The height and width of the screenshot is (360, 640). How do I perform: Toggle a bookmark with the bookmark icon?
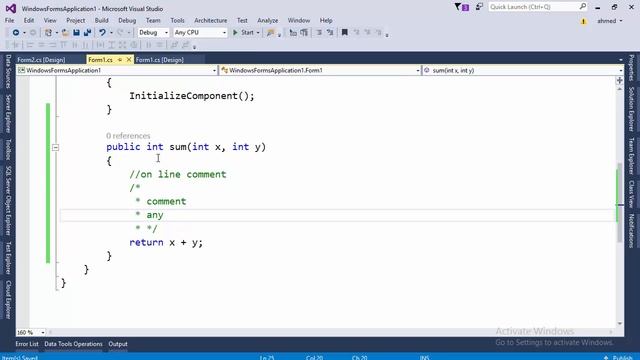[344, 33]
